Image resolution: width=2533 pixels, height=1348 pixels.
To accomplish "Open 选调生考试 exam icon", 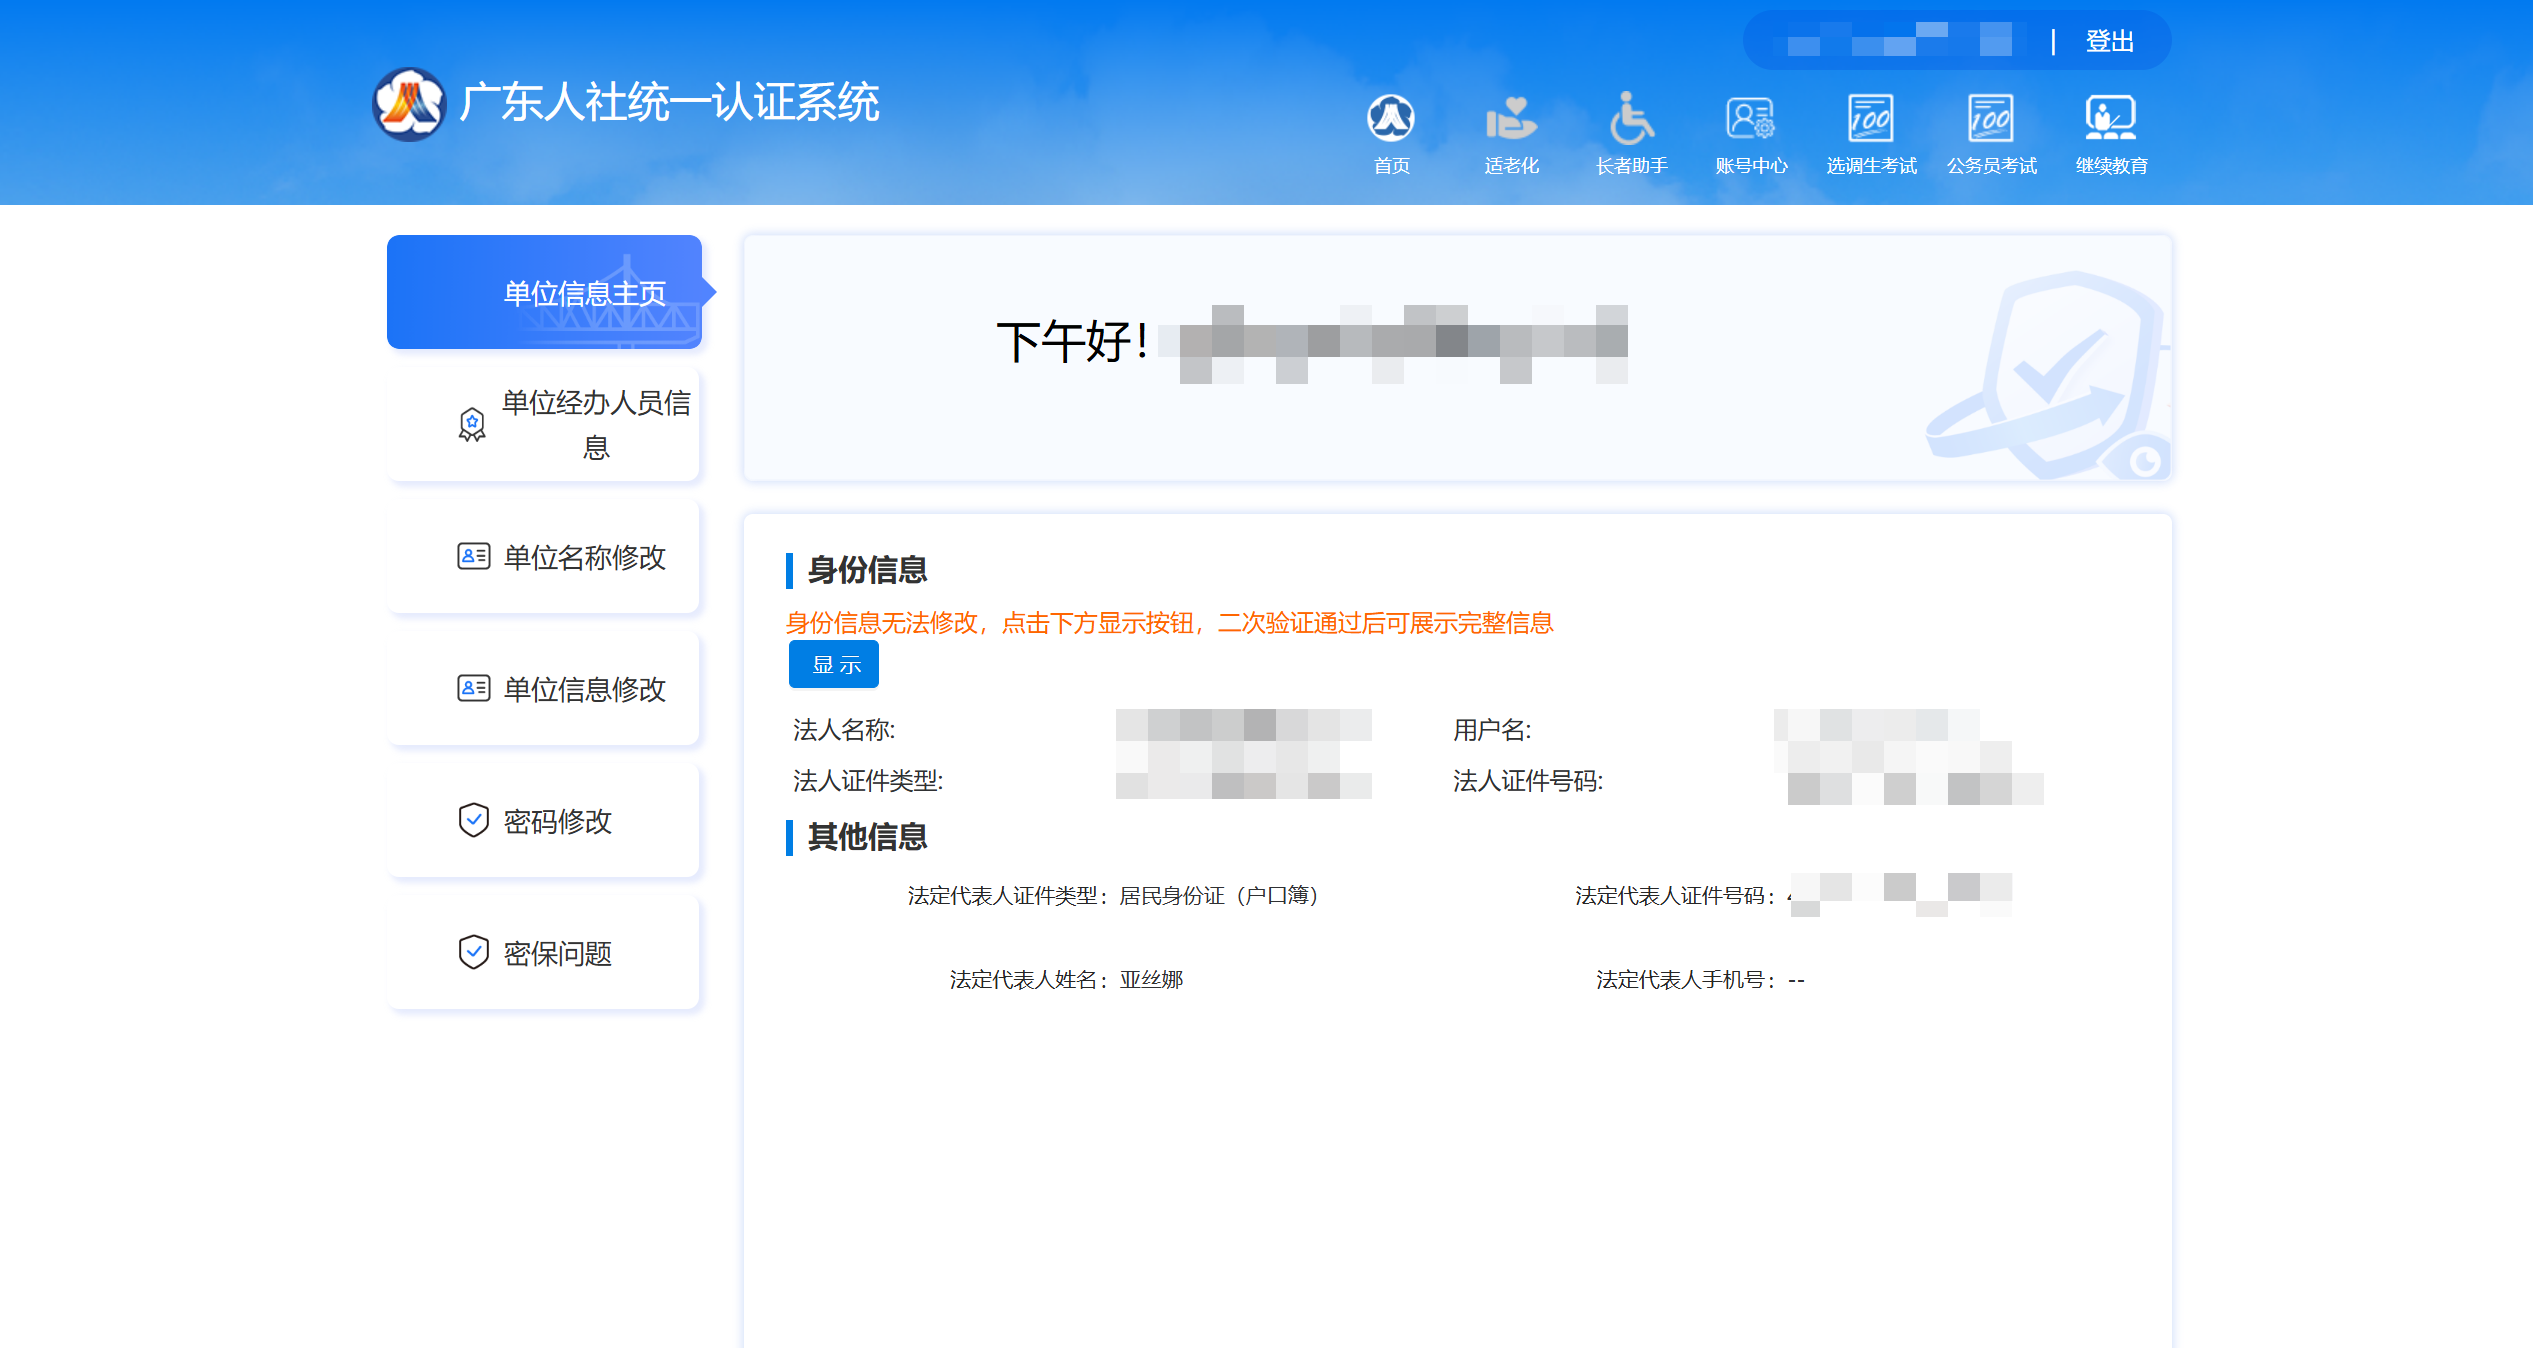I will [x=1870, y=119].
